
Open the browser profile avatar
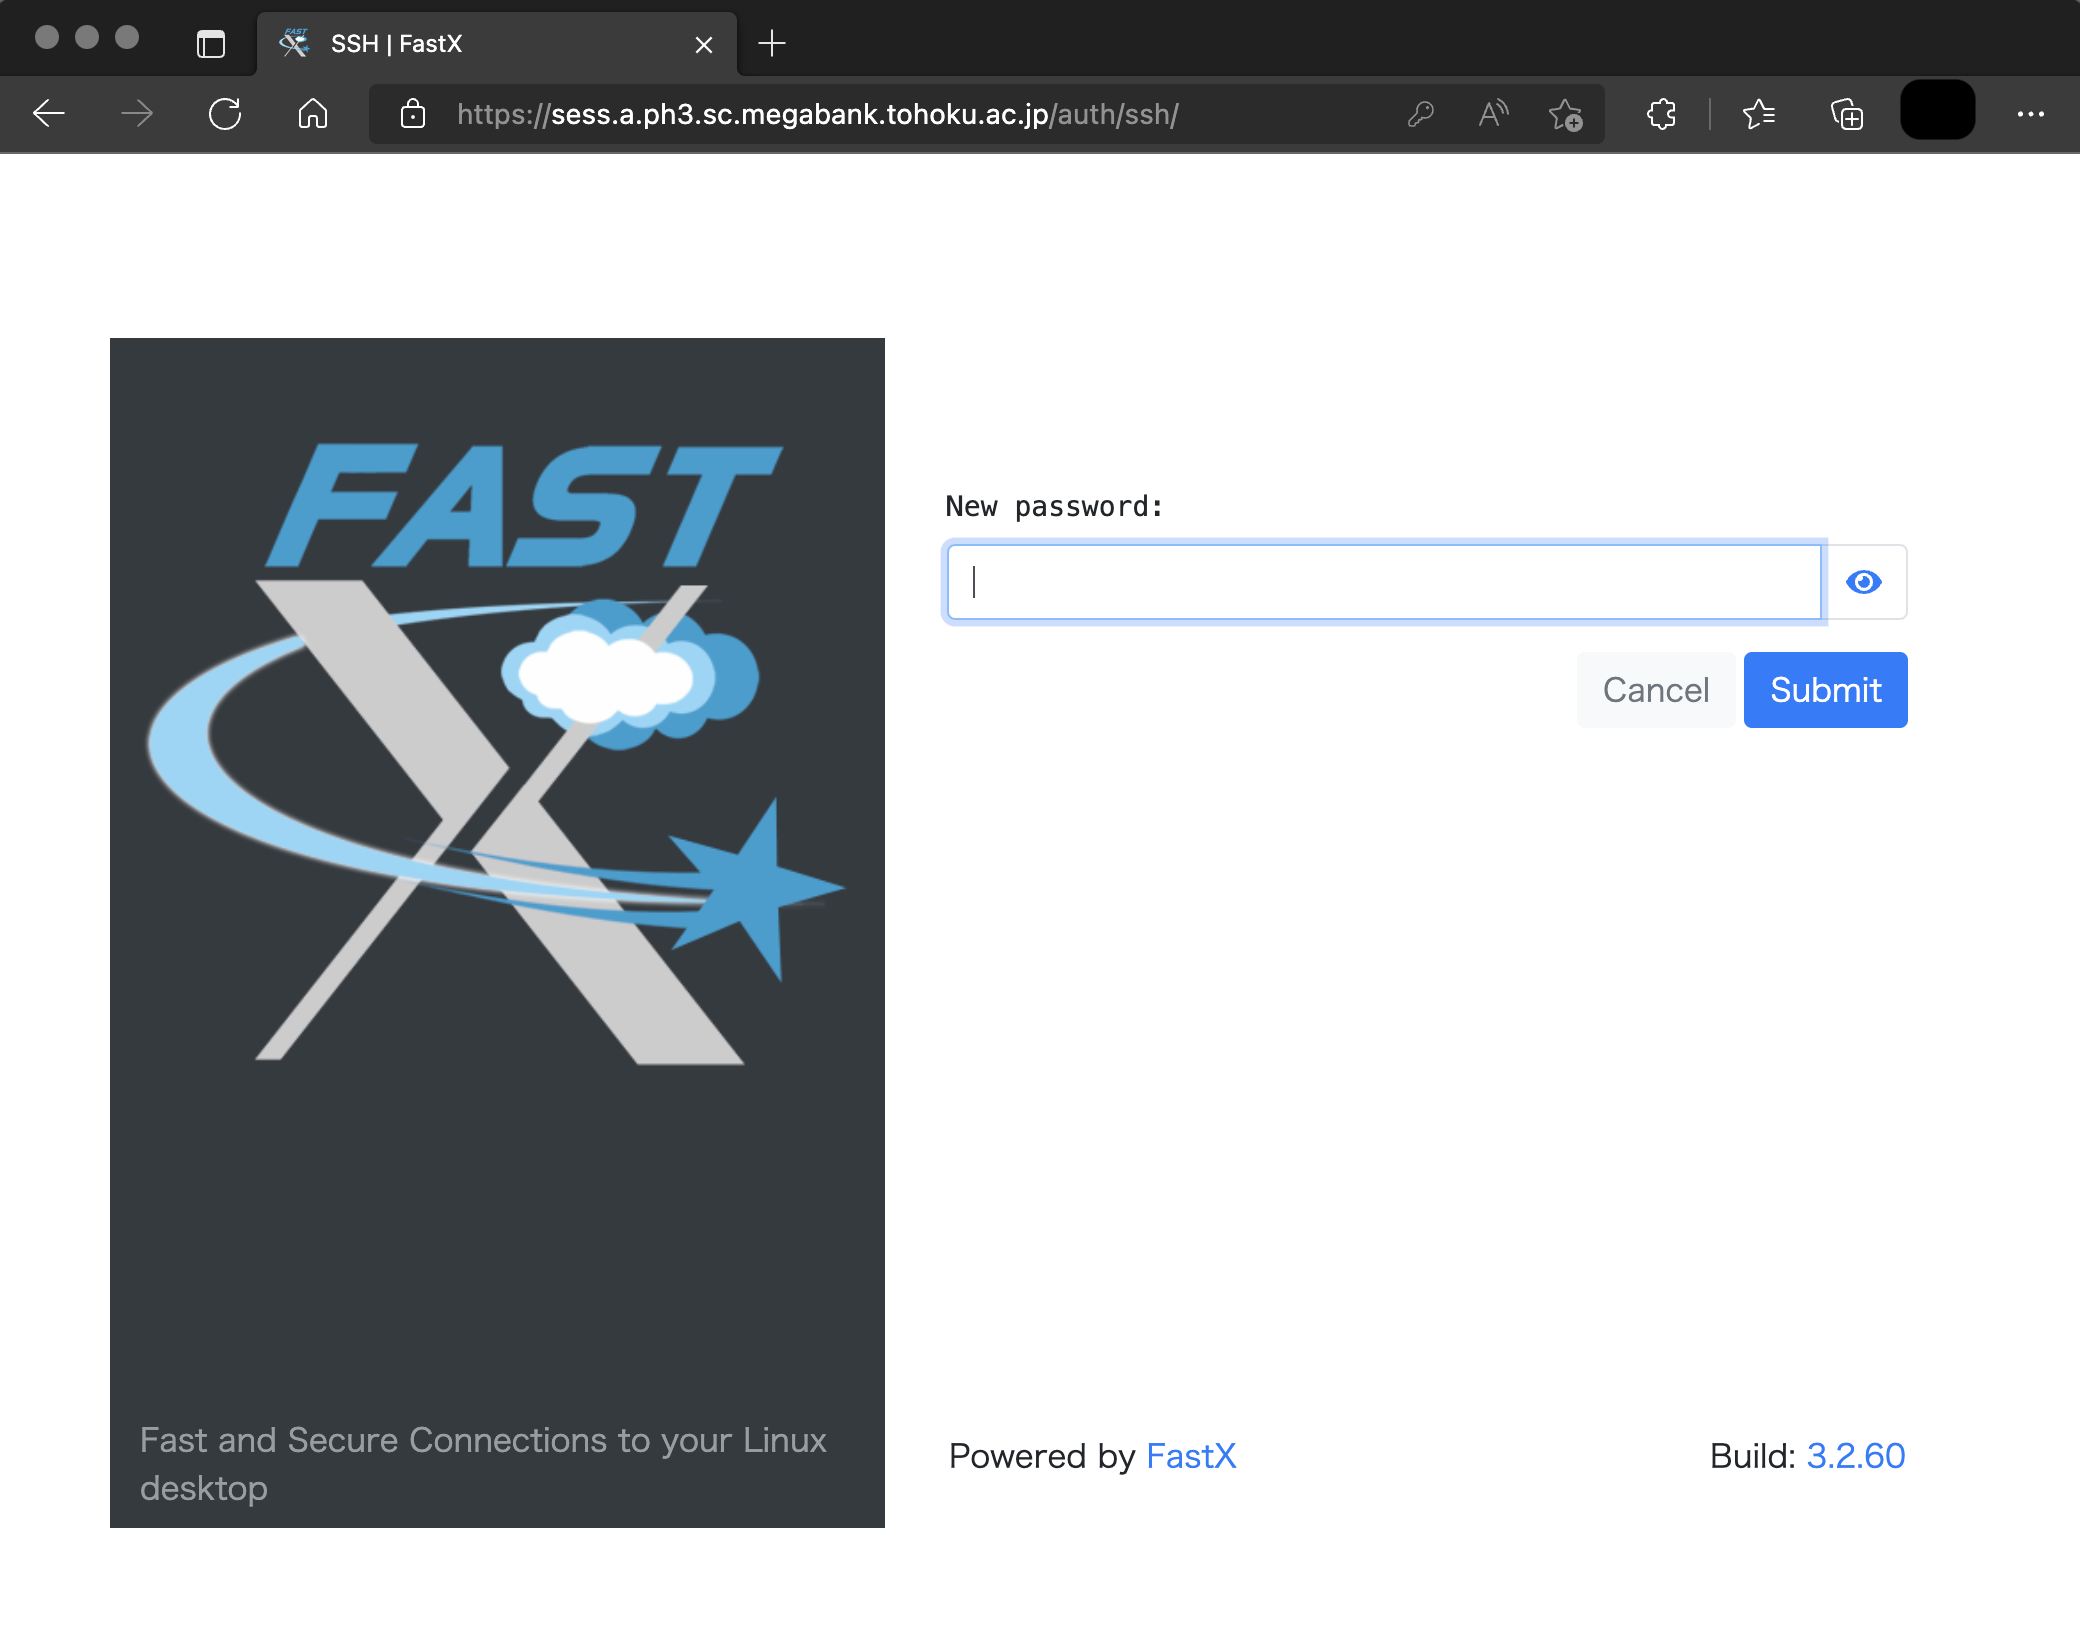click(x=1938, y=110)
